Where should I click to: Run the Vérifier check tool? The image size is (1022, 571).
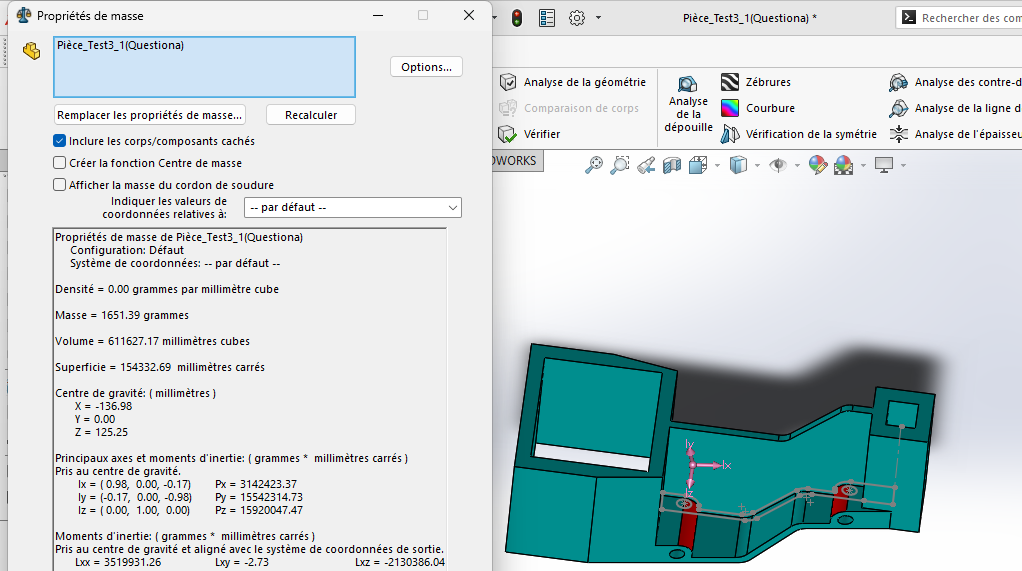point(508,134)
